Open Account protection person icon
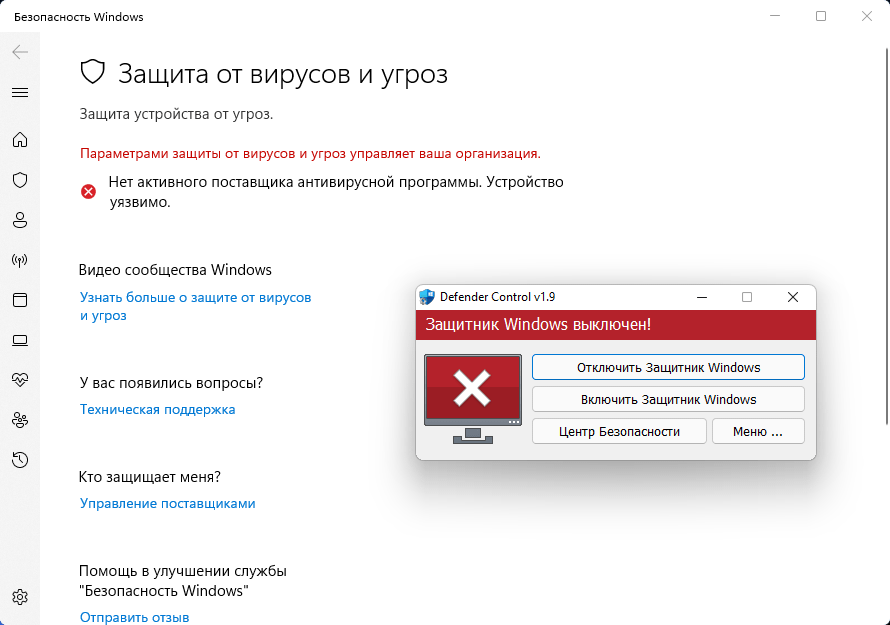 pos(20,220)
